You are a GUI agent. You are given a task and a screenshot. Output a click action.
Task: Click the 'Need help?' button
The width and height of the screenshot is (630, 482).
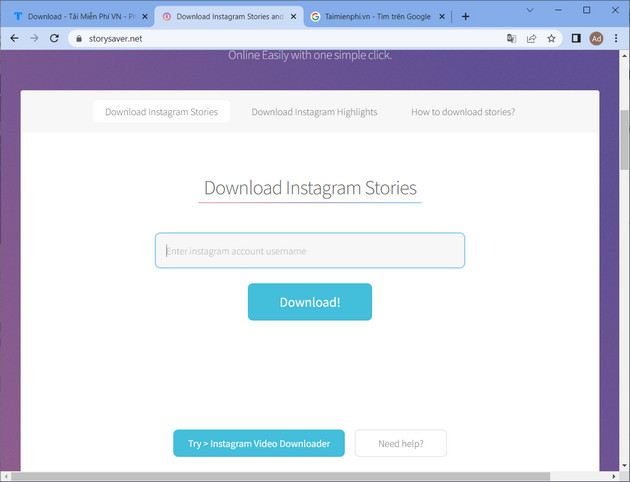pos(401,443)
